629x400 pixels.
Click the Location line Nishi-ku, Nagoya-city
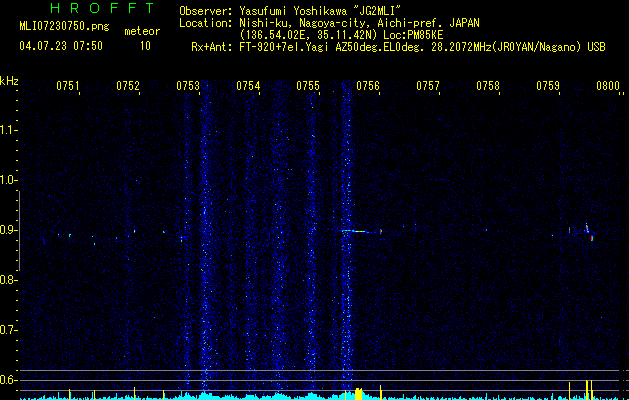pos(329,23)
